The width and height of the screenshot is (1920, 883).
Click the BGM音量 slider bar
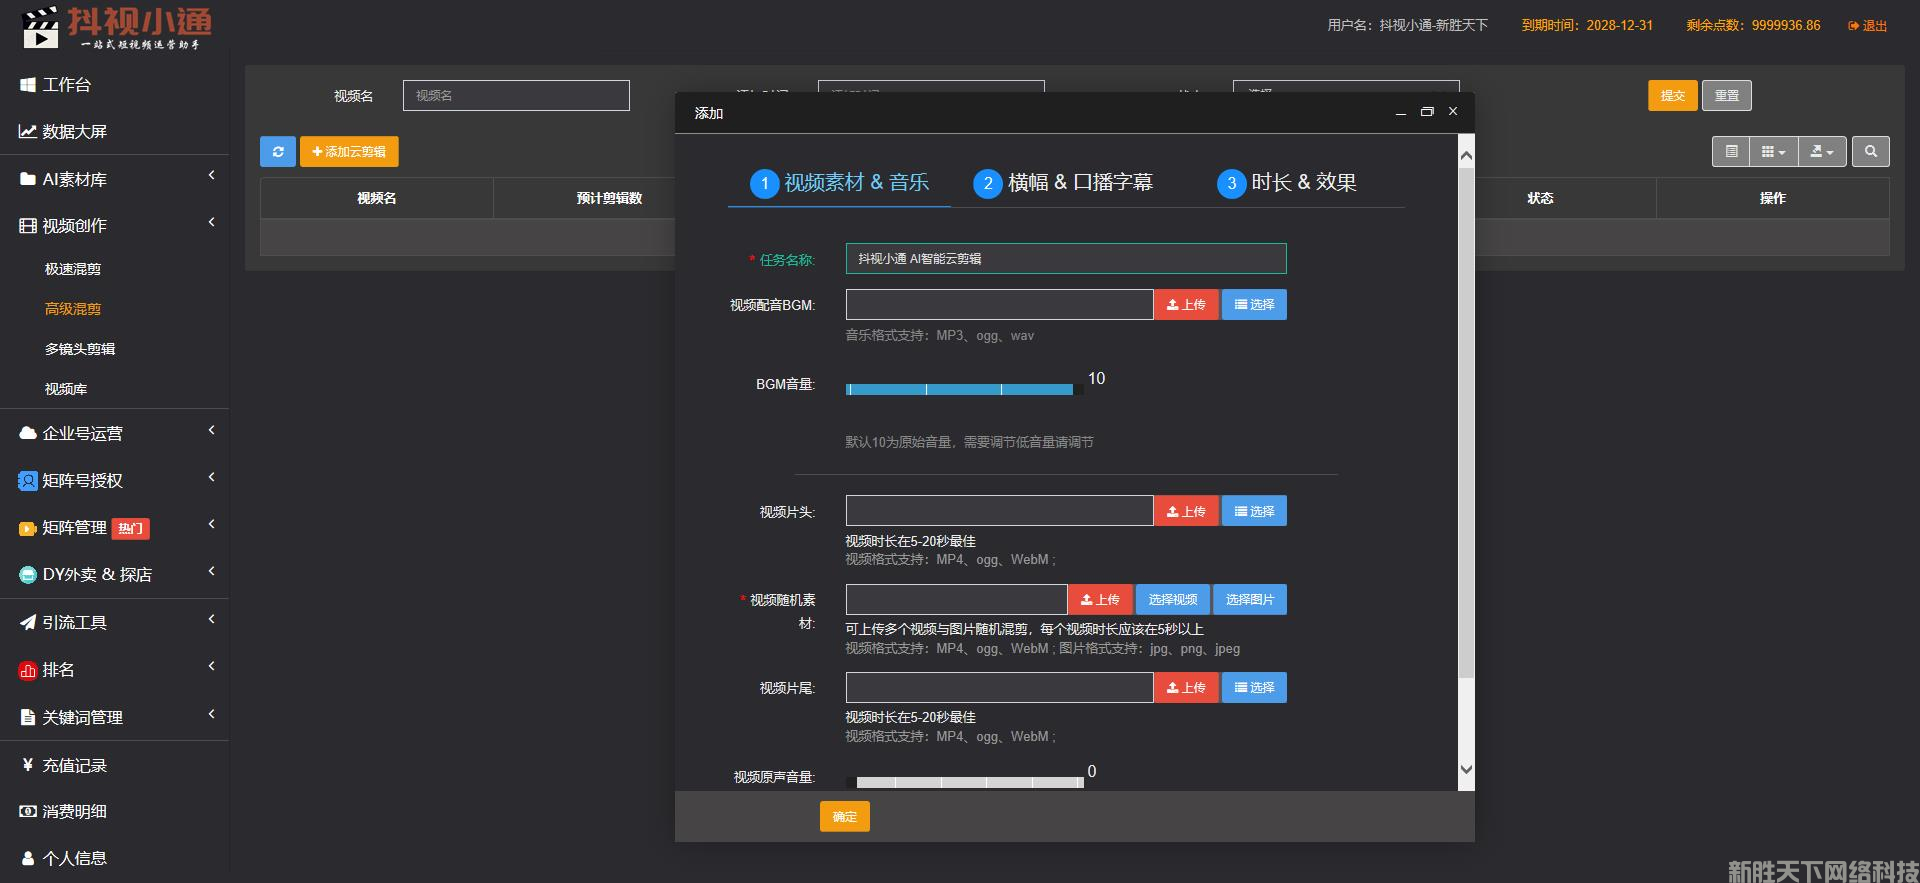(x=960, y=389)
